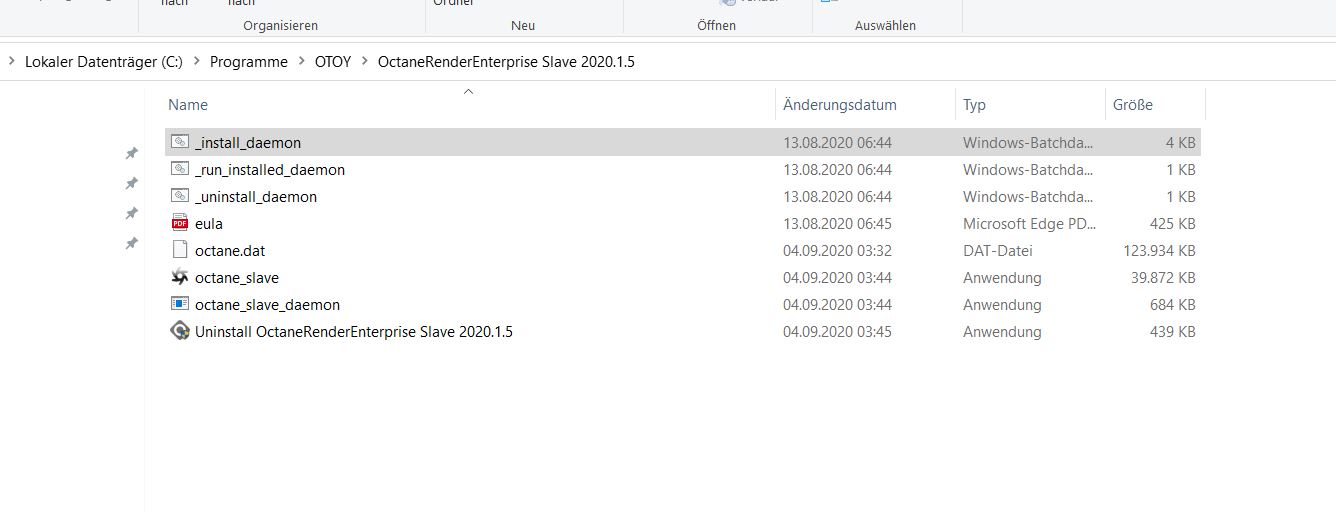Select the file name octane.dat

(230, 251)
